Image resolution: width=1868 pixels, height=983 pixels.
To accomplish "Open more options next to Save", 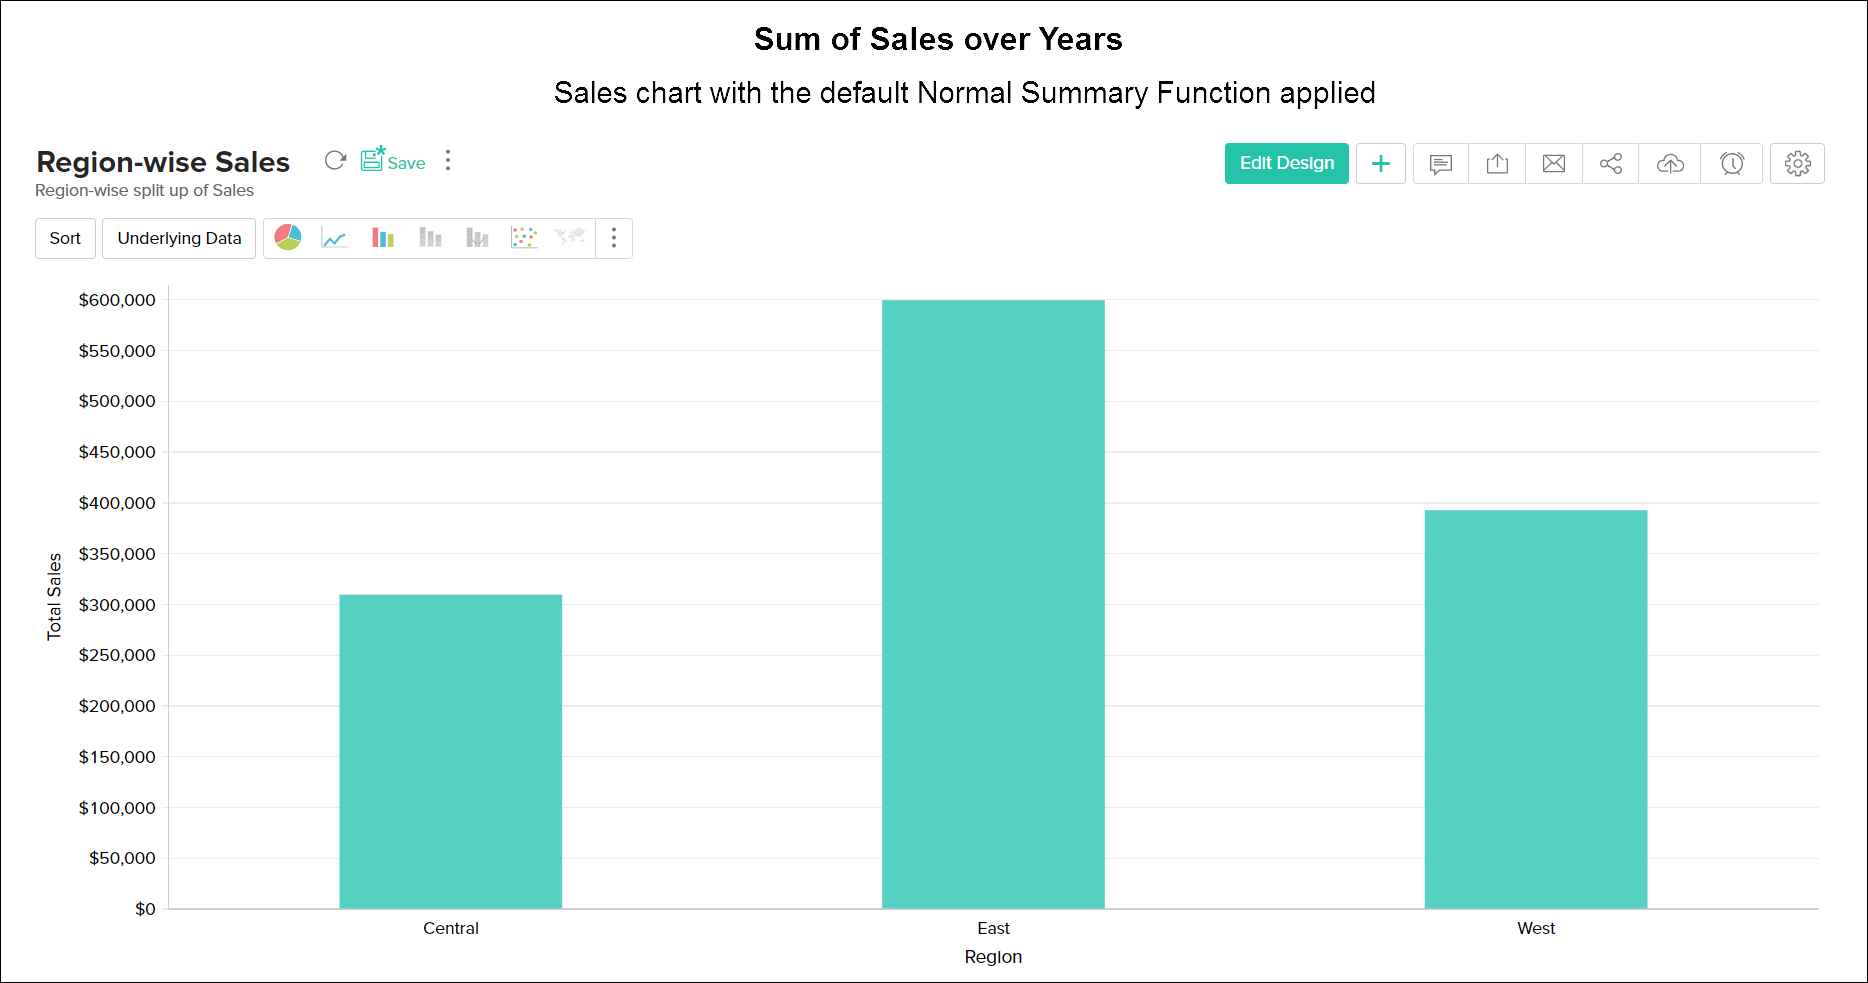I will 448,160.
